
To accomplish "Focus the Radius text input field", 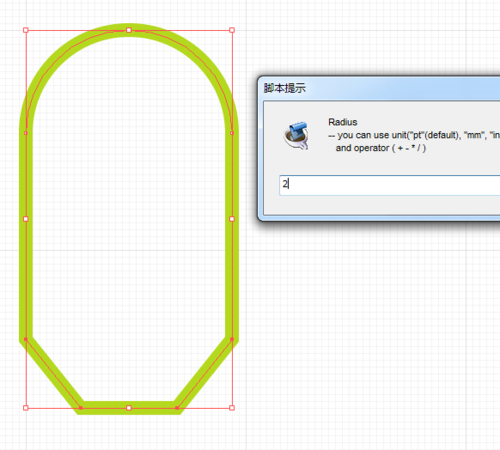I will 389,185.
